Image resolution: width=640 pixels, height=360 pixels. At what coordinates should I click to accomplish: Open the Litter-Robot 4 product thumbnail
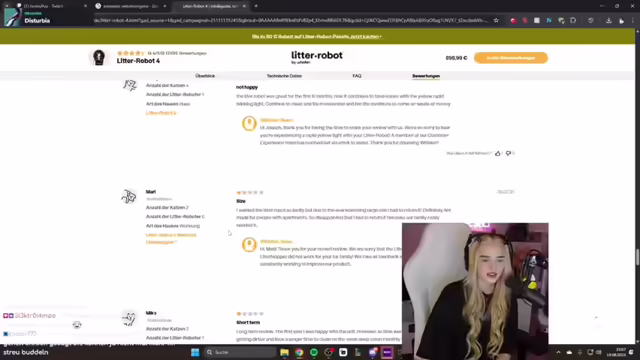pos(99,58)
